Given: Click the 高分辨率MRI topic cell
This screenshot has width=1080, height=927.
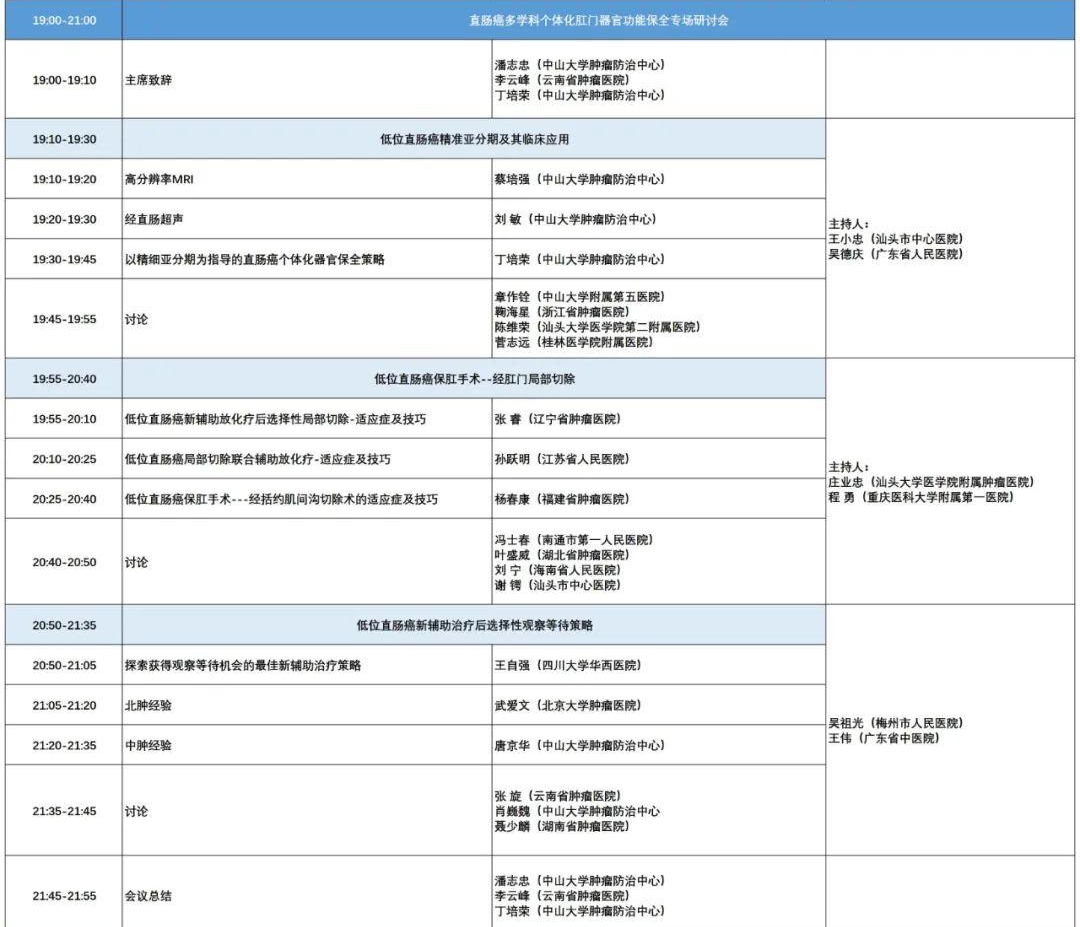Looking at the screenshot, I should tap(307, 179).
